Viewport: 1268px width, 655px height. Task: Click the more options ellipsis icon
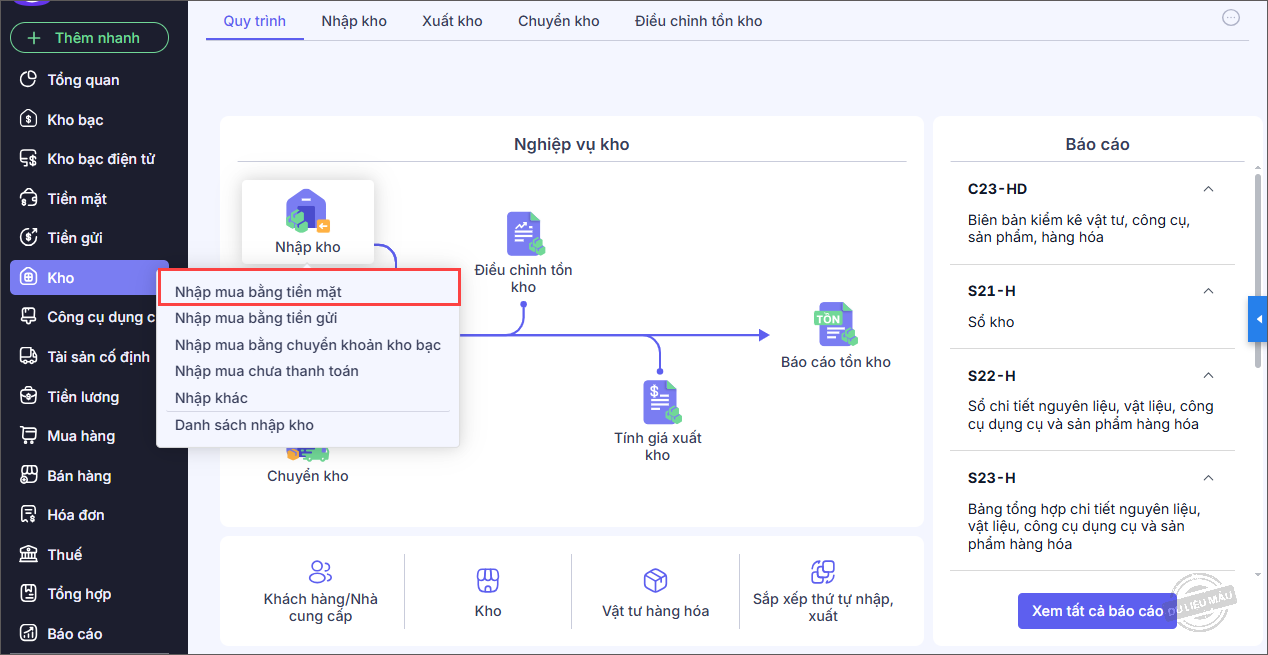[1231, 17]
